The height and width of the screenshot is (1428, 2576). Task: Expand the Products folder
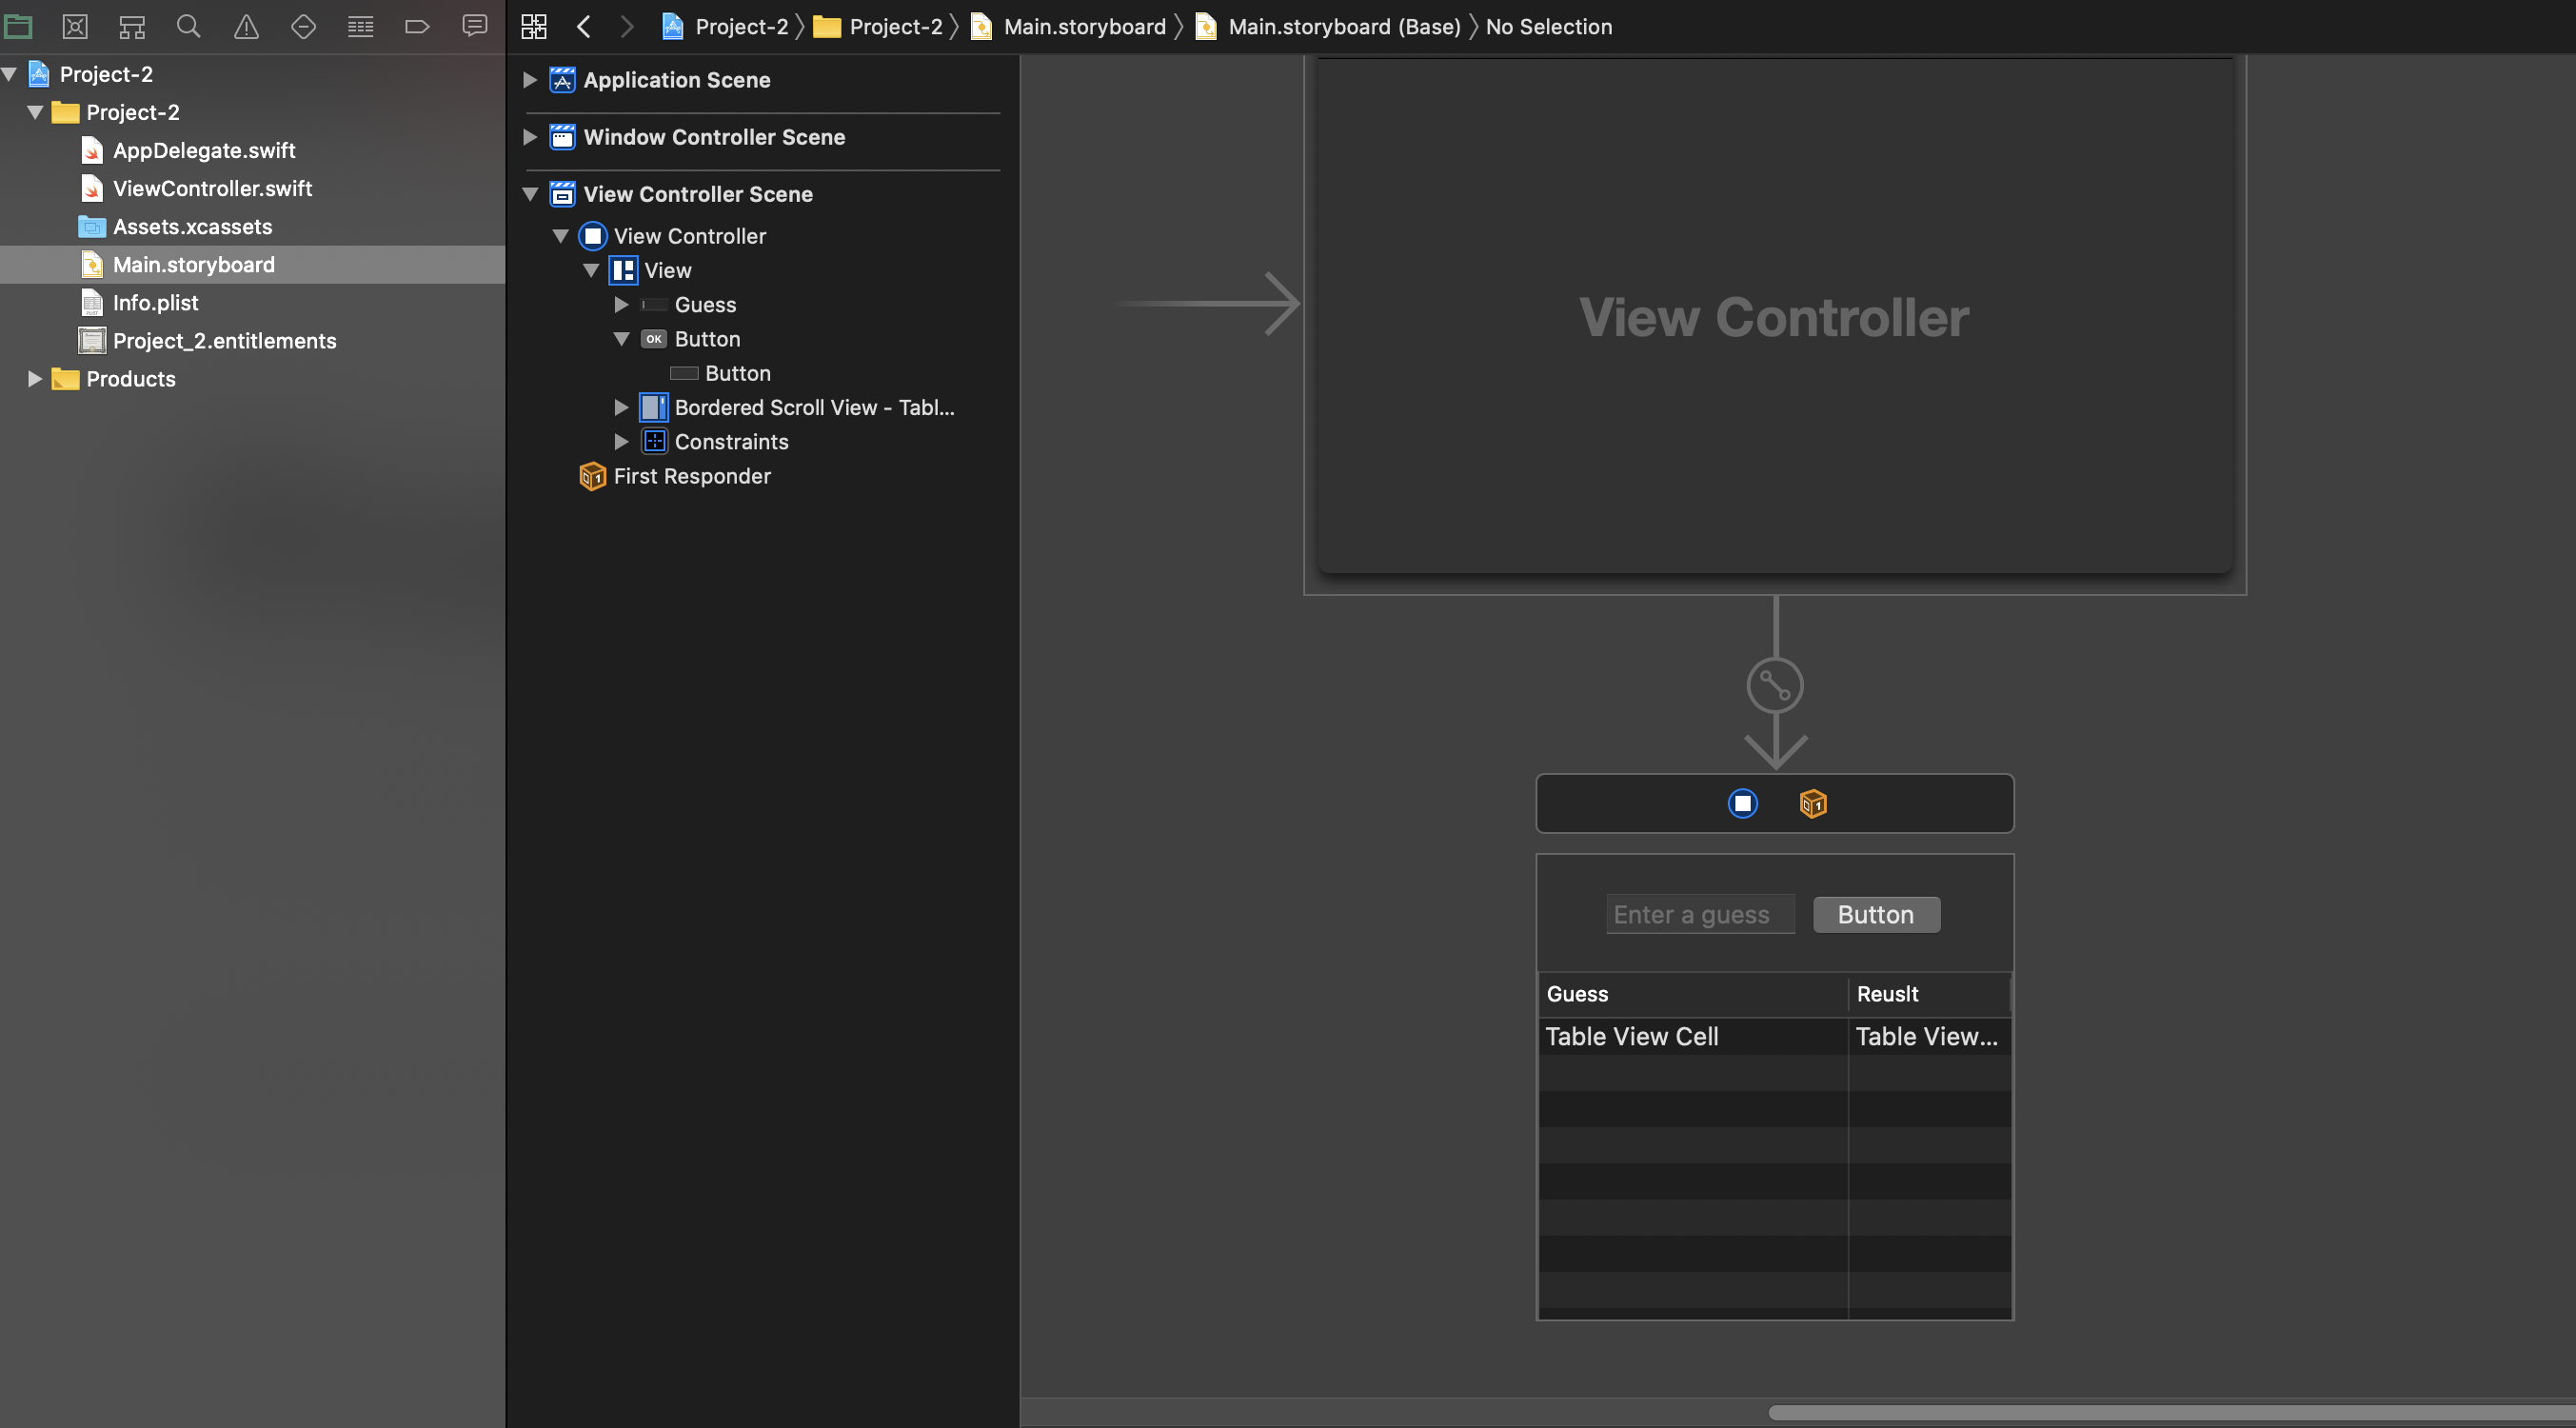pos(34,379)
